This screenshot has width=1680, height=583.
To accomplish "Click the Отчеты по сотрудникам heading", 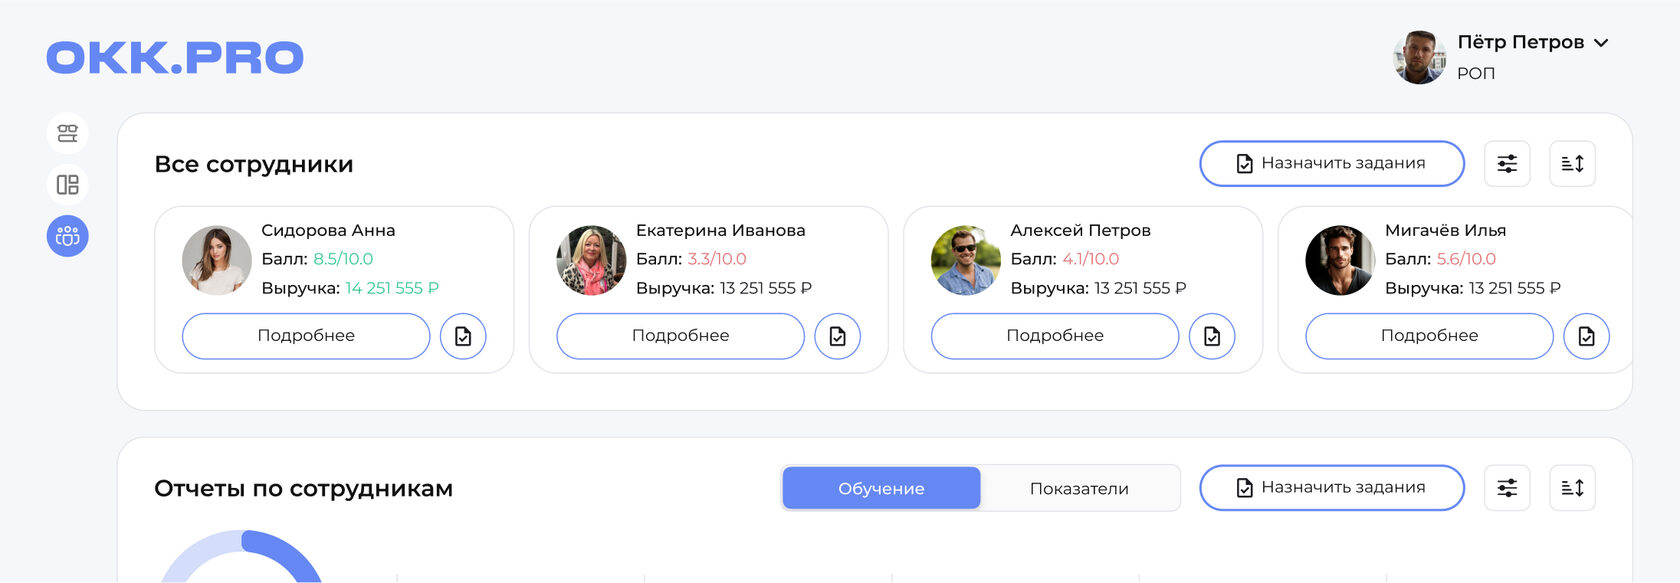I will [x=304, y=488].
